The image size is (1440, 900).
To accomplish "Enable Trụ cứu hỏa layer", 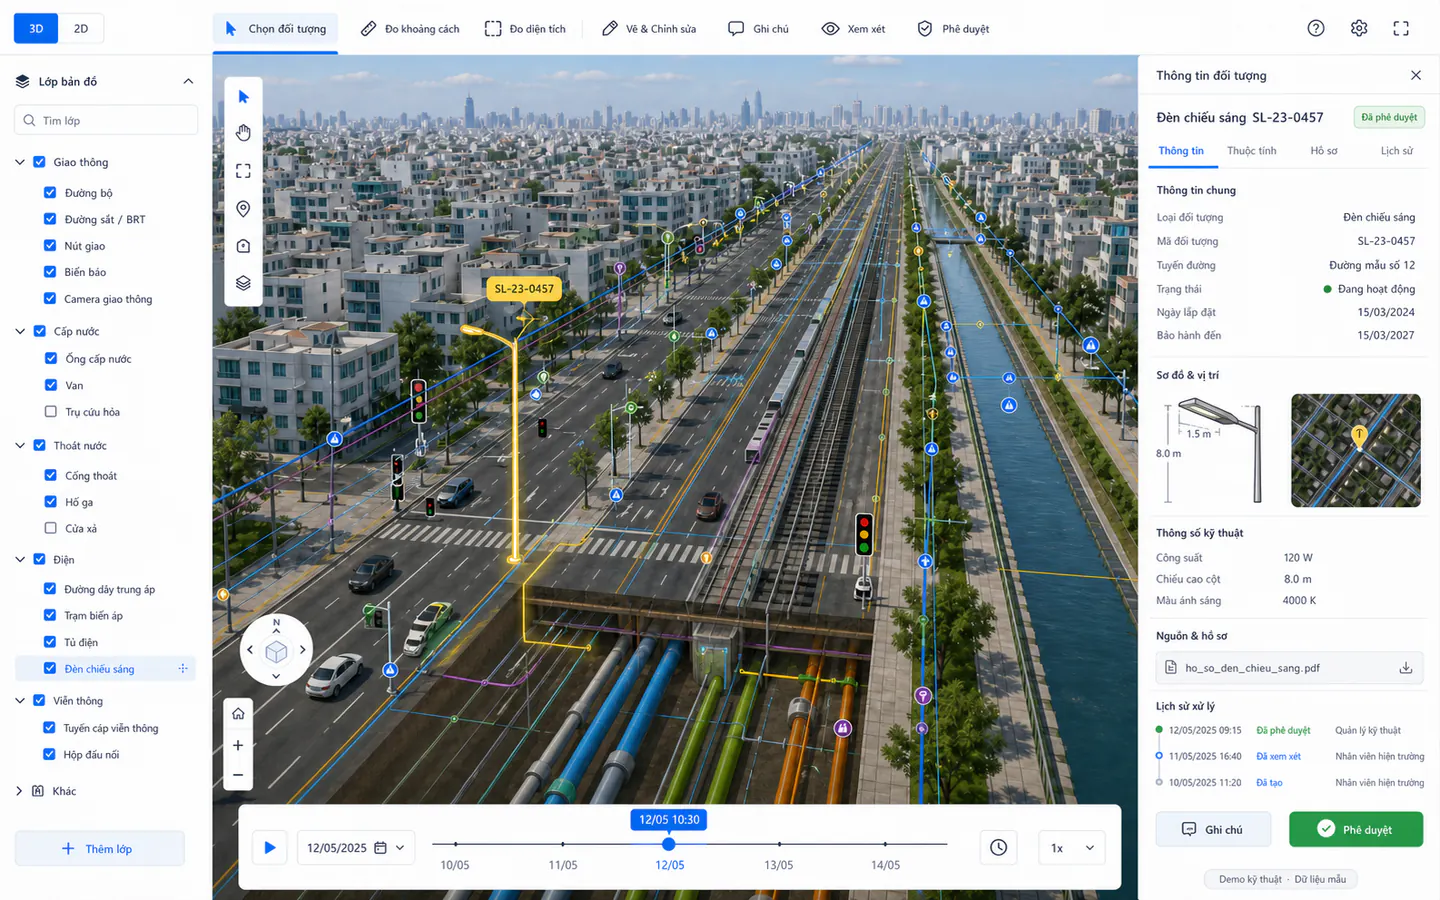I will [50, 411].
